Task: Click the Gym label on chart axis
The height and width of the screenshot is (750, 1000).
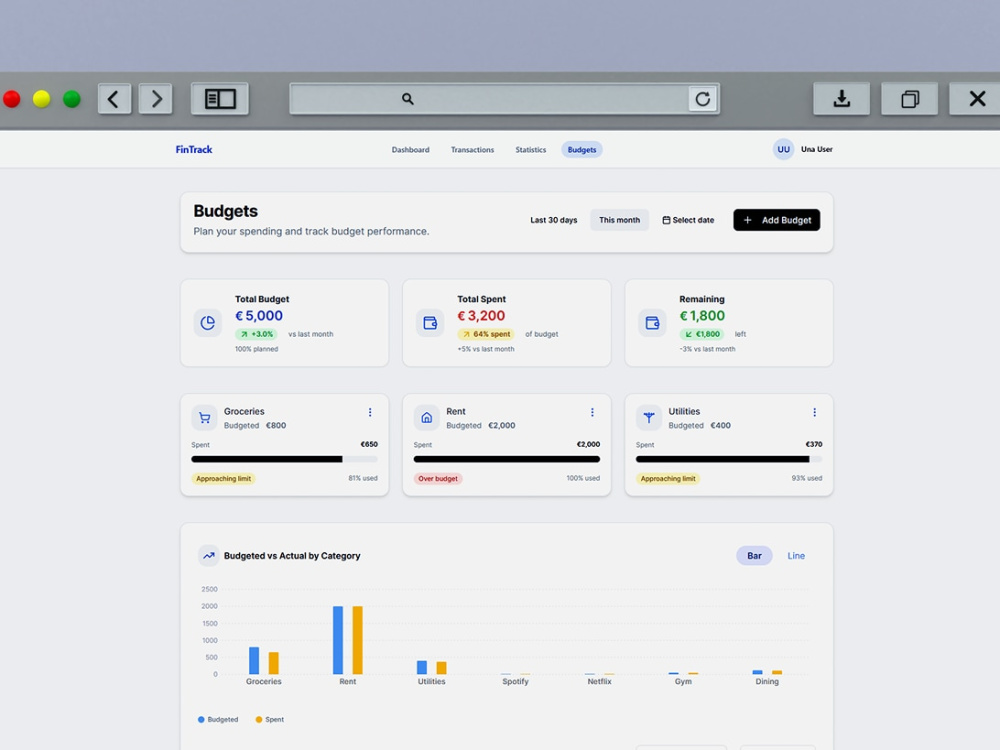Action: (x=683, y=681)
